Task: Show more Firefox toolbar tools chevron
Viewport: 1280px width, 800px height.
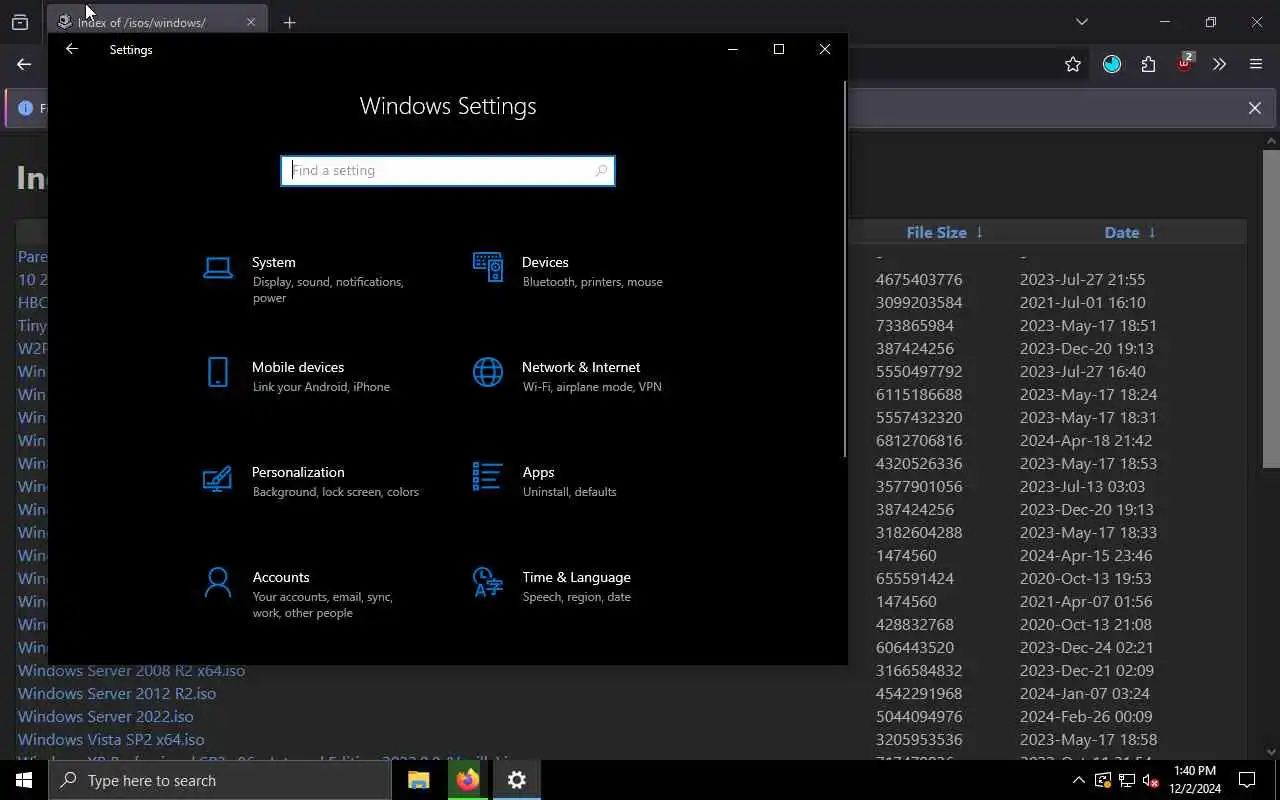Action: coord(1219,64)
